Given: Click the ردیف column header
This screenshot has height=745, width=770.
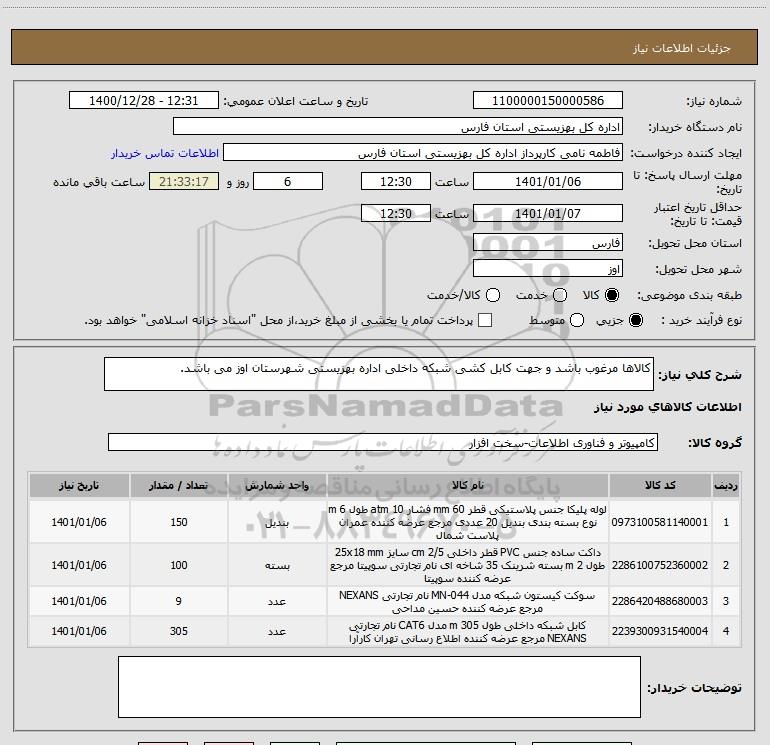Looking at the screenshot, I should coord(726,485).
